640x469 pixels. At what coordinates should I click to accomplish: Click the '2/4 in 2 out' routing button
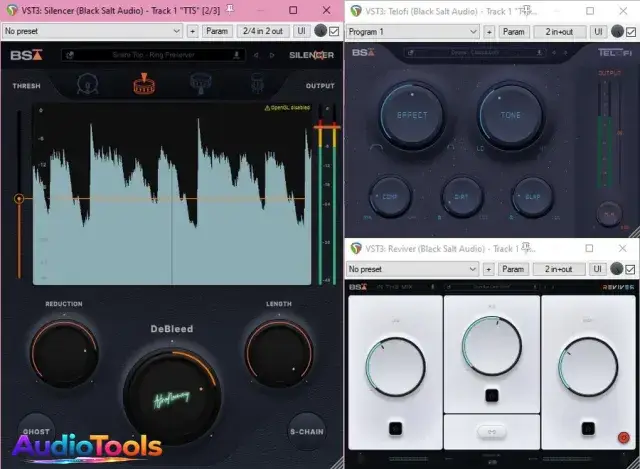263,31
